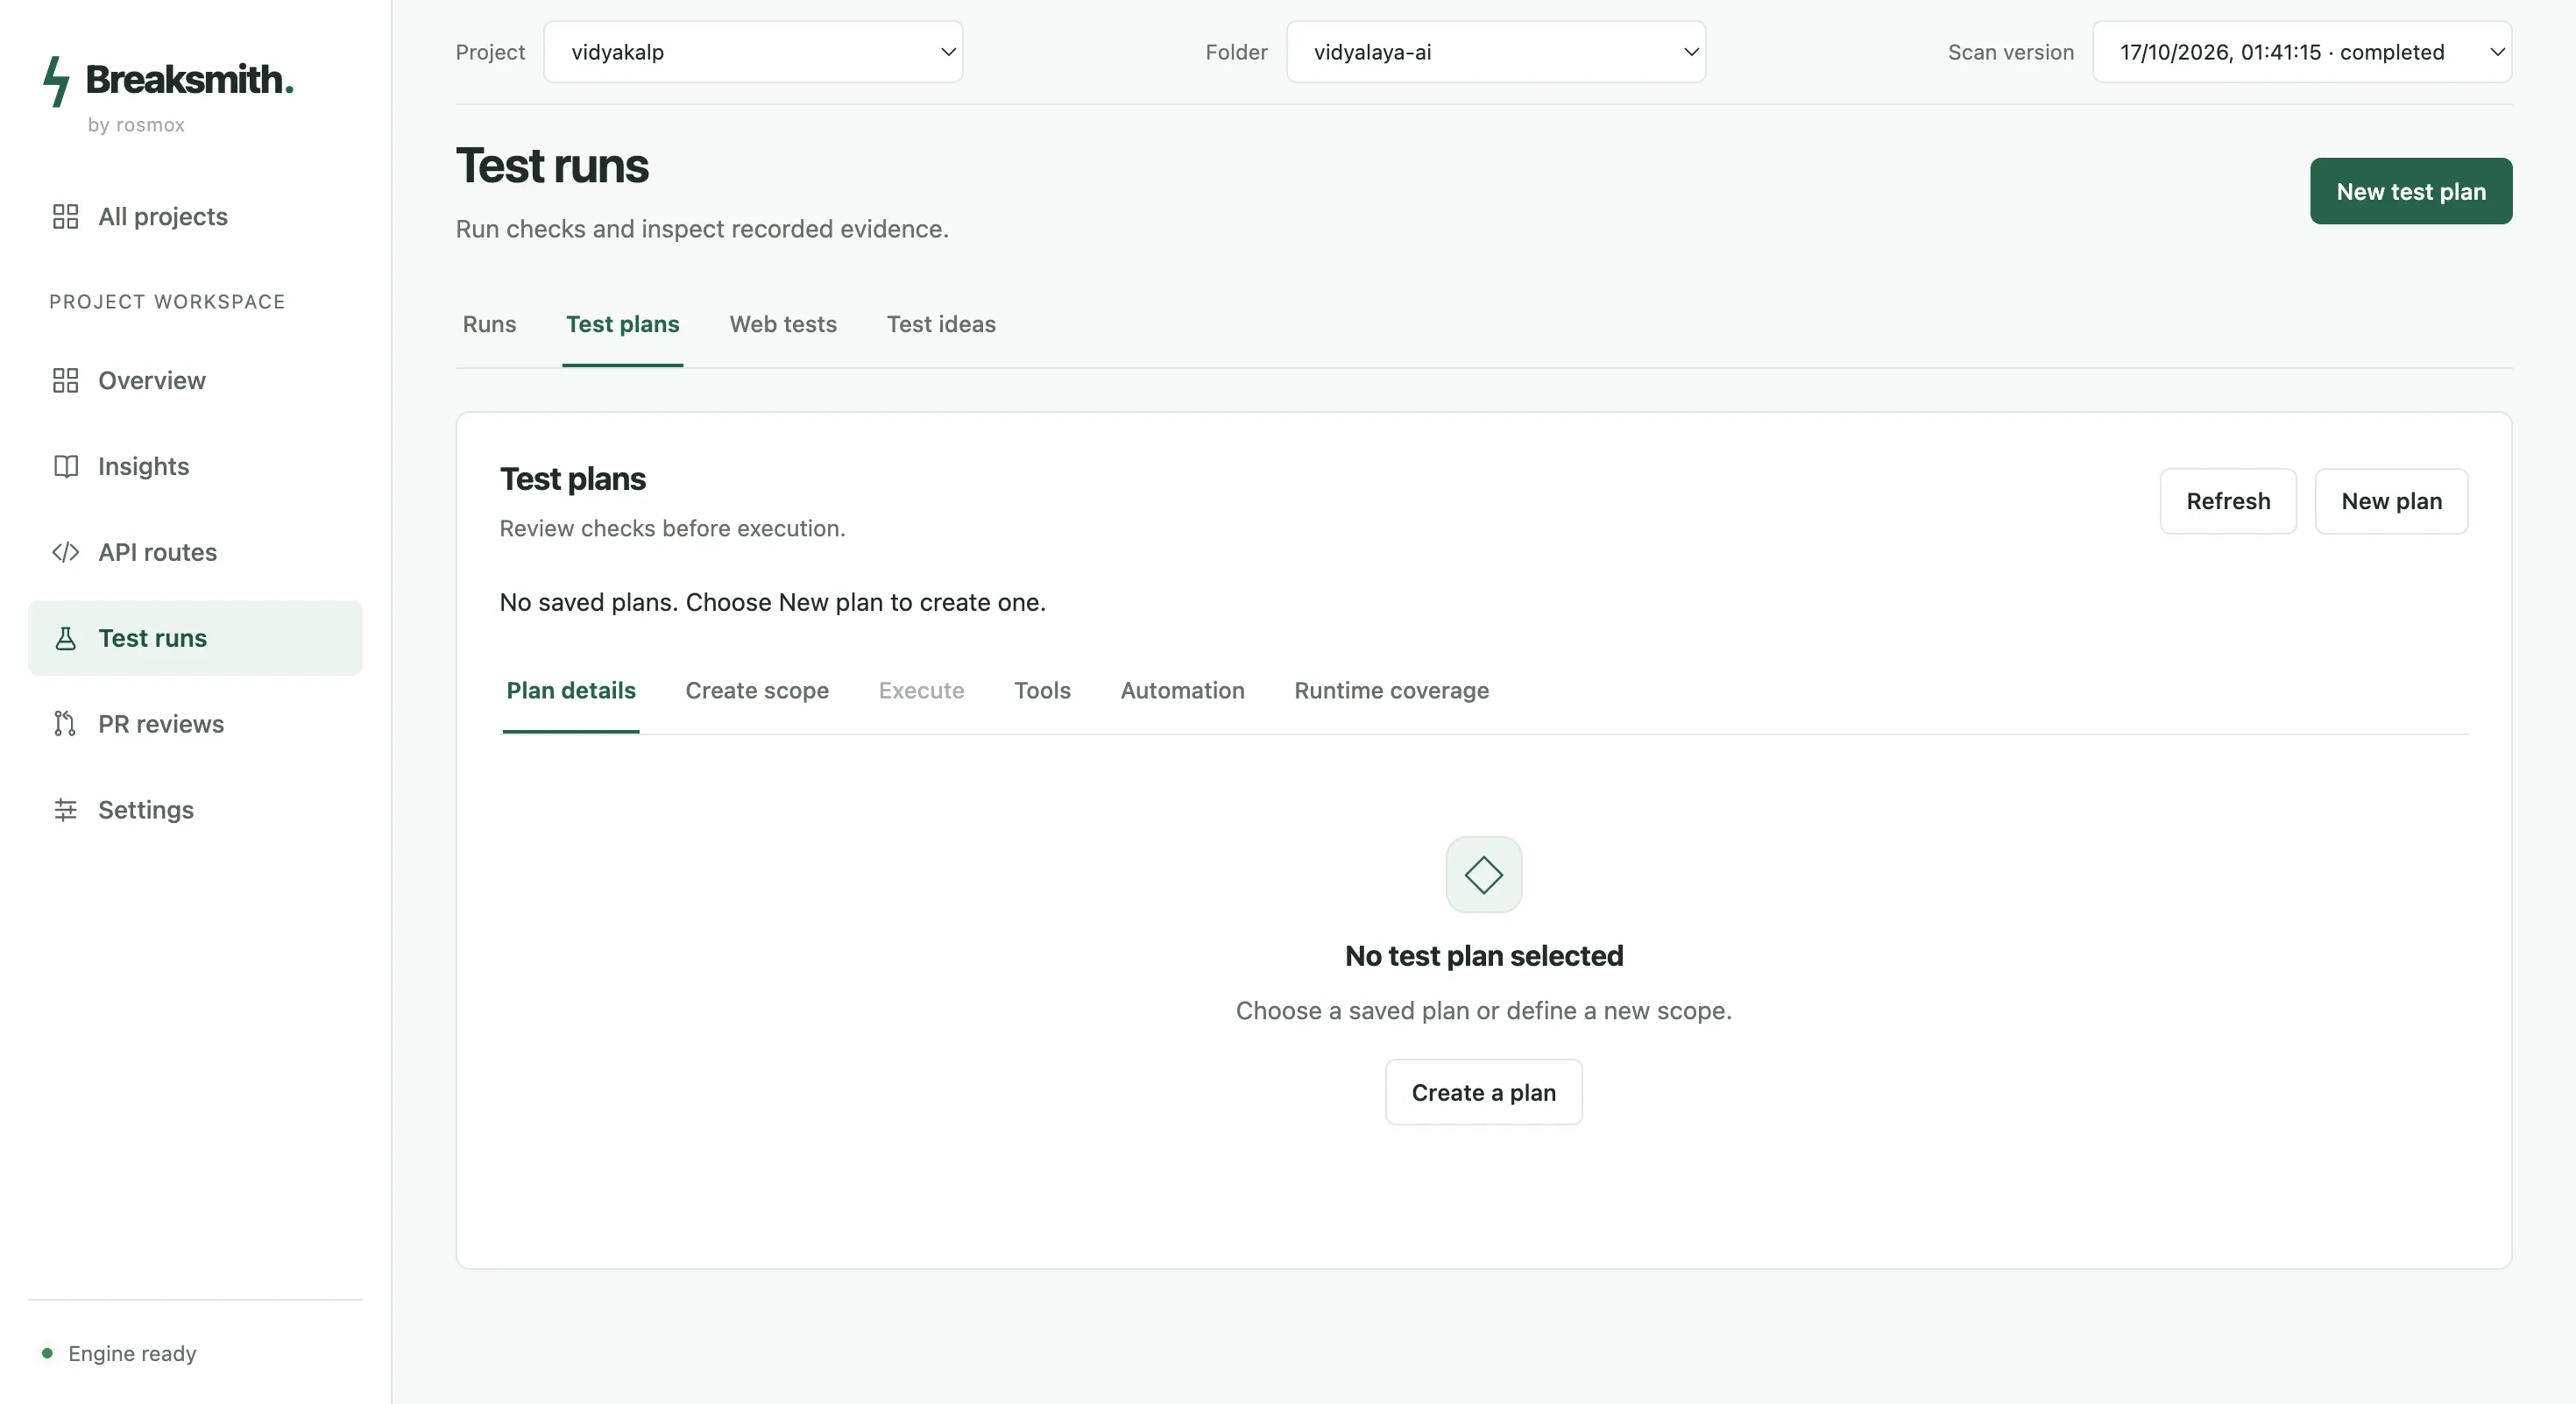View the Runtime coverage sub-tab
This screenshot has height=1404, width=2576.
point(1391,691)
